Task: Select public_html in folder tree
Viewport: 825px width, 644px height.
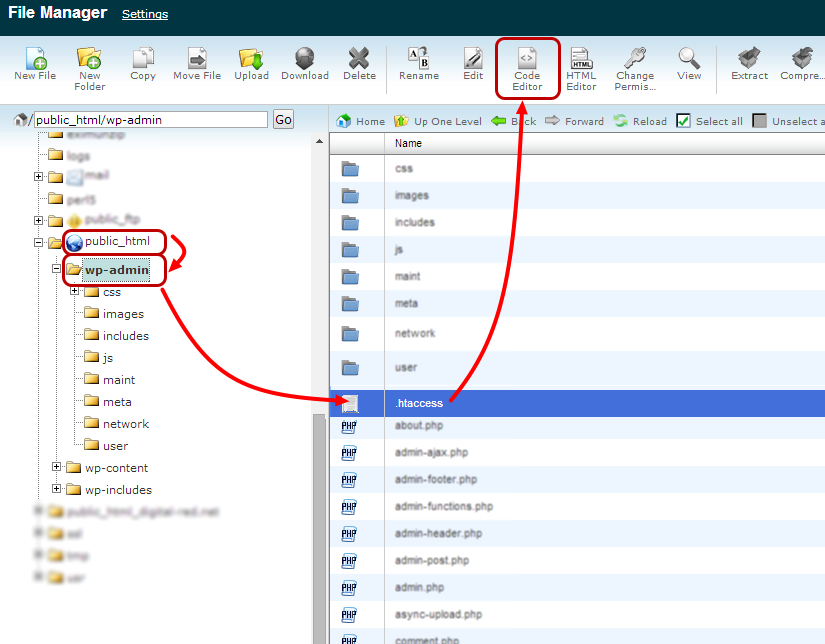Action: coord(117,242)
